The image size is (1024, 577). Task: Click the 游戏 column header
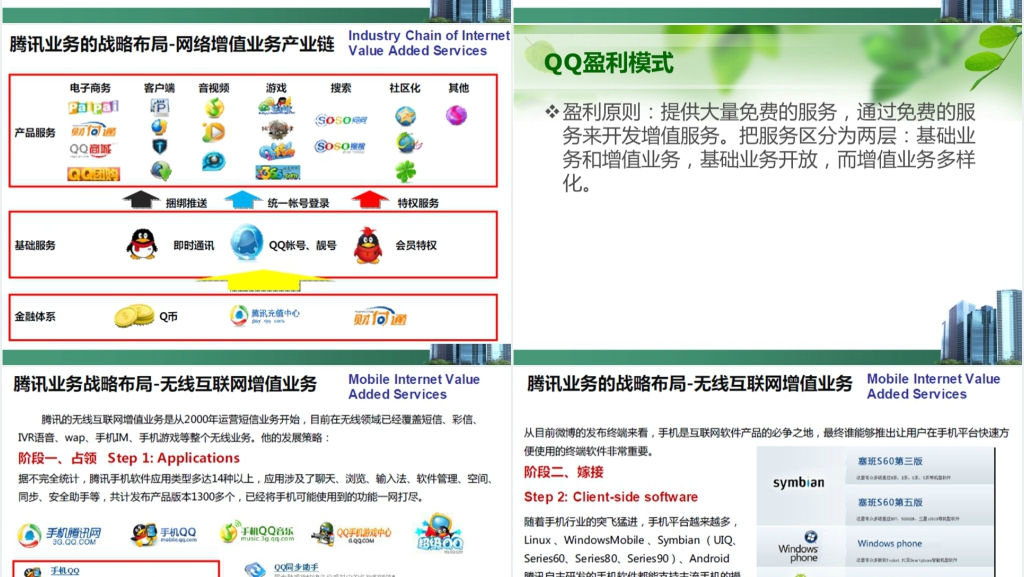(276, 88)
